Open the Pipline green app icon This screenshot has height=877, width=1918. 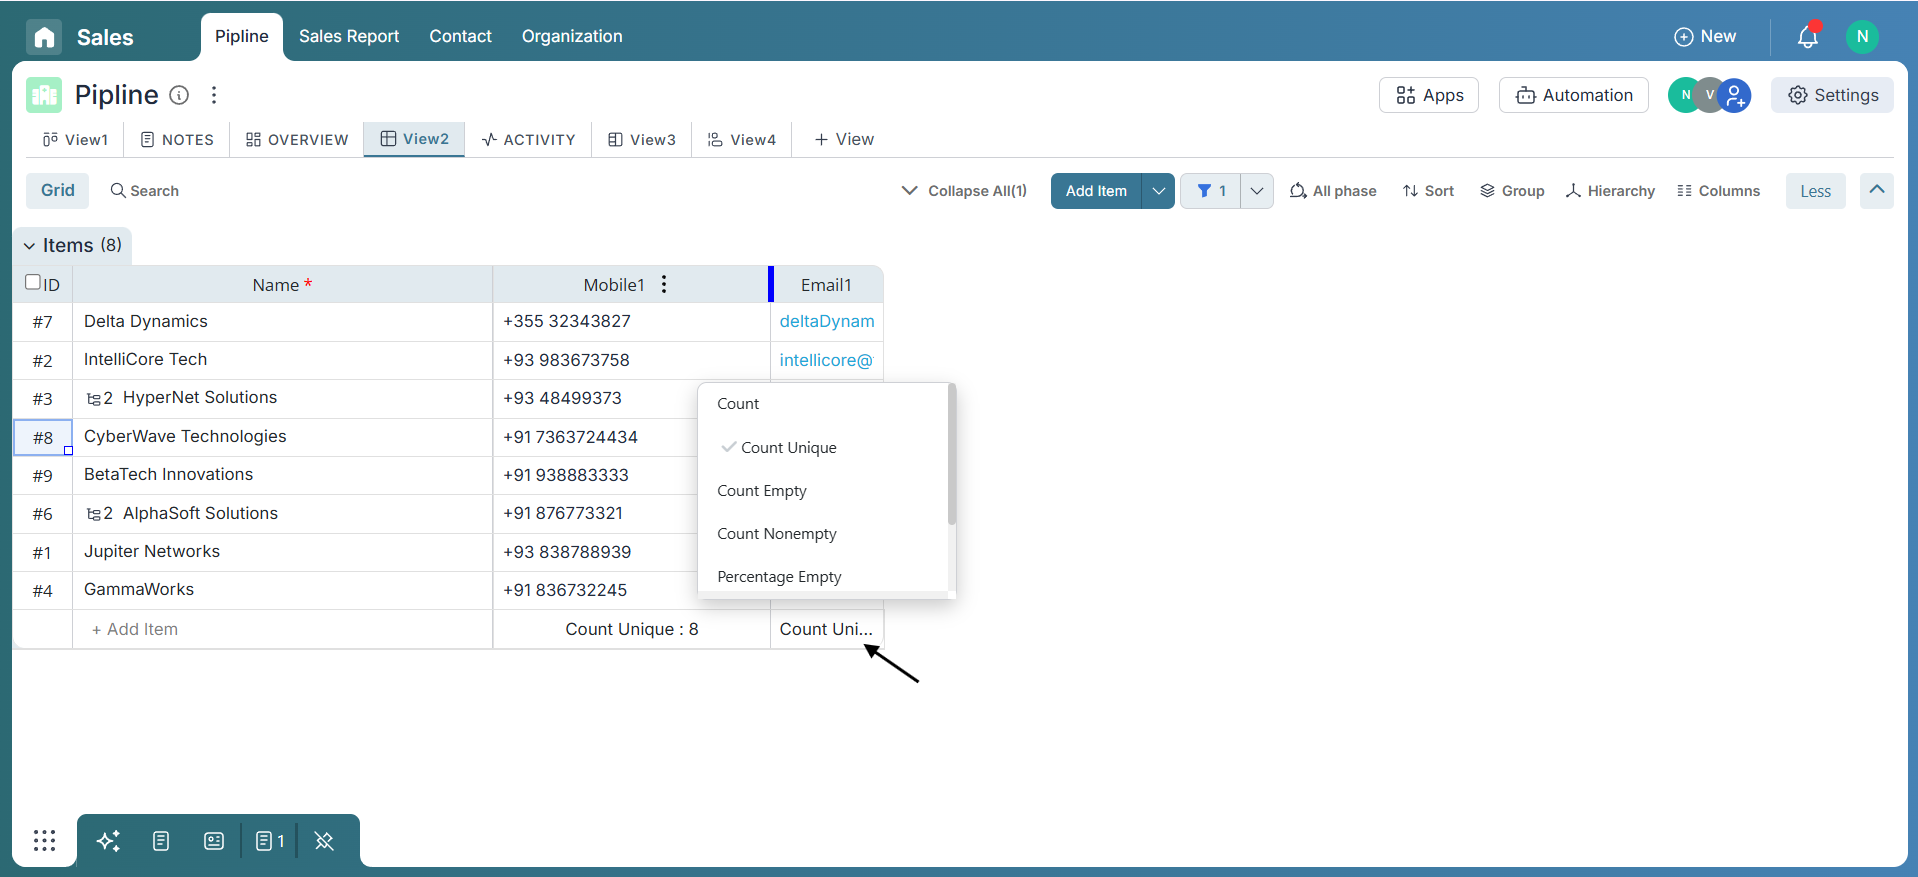click(44, 95)
